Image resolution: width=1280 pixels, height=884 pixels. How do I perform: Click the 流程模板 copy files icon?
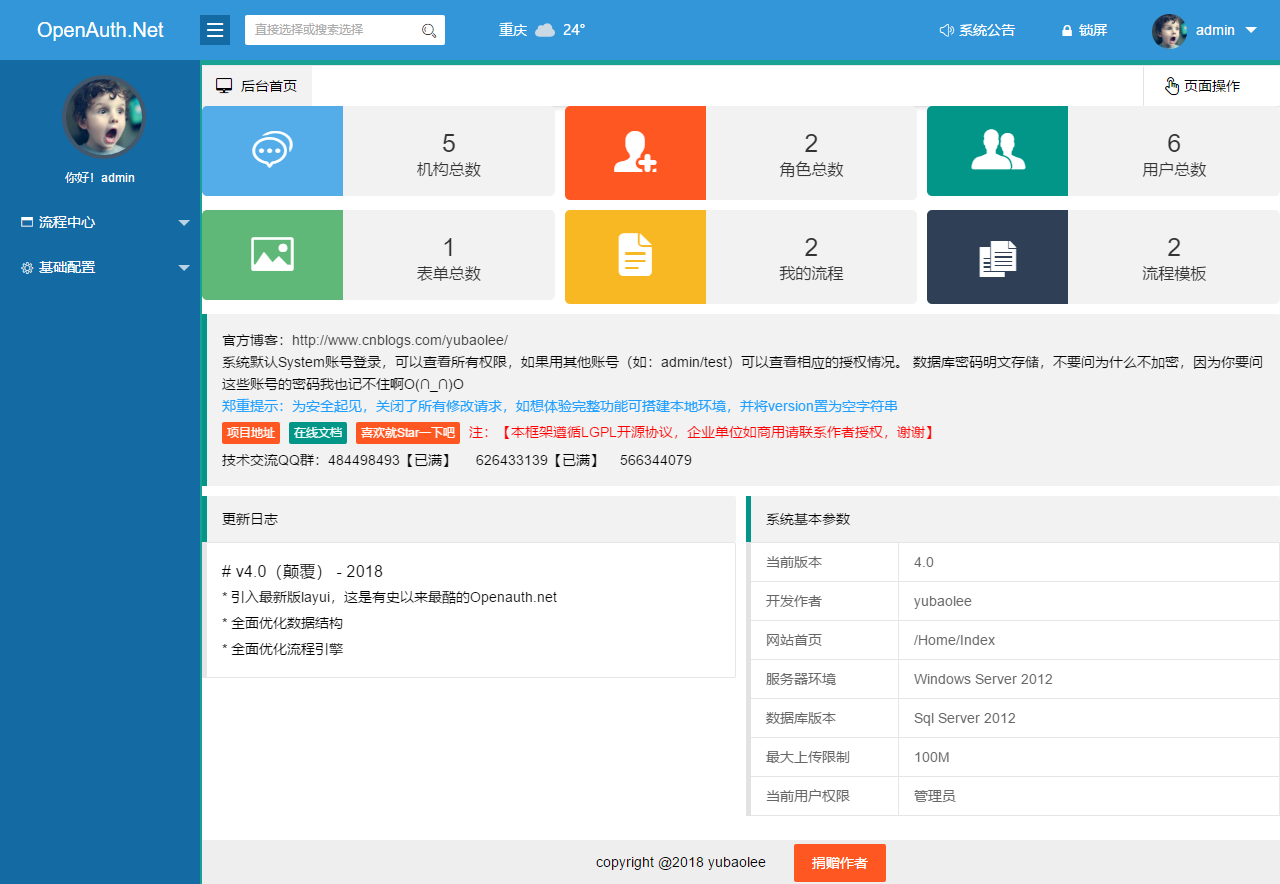click(997, 257)
